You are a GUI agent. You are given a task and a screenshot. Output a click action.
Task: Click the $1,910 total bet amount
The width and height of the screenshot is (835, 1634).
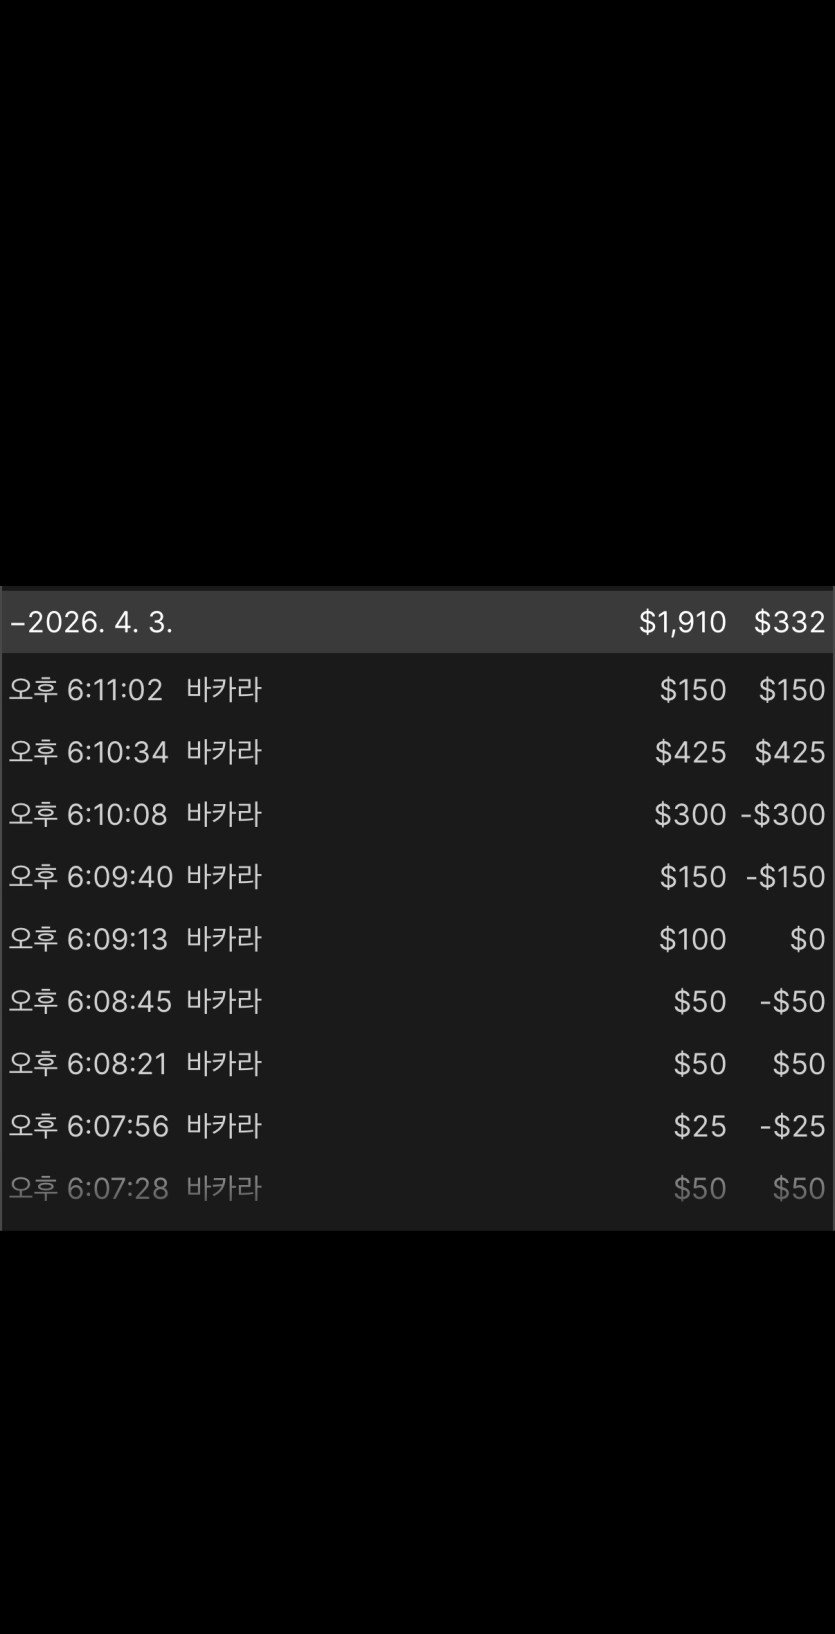point(682,622)
